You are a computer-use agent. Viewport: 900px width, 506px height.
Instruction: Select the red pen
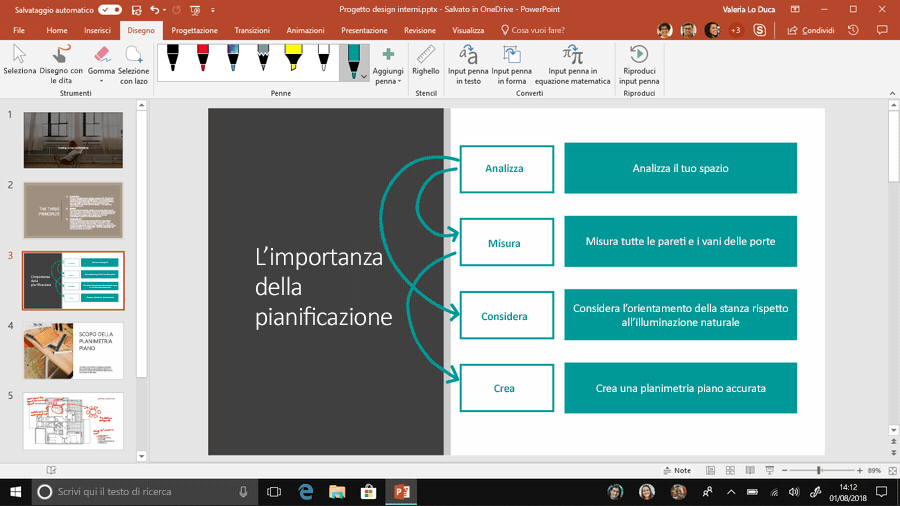point(203,58)
